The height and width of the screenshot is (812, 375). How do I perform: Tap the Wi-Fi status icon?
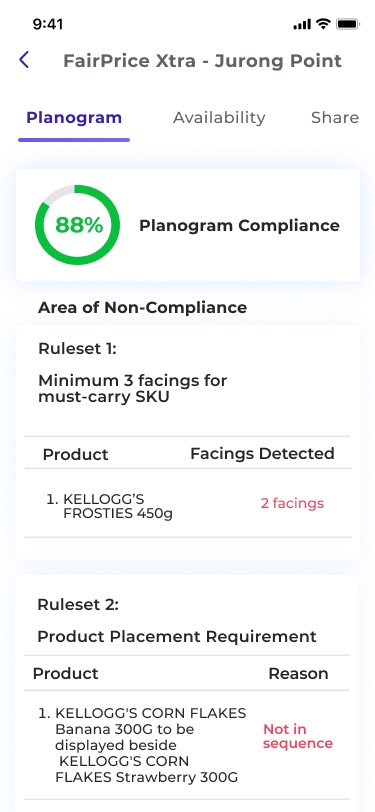pos(324,24)
